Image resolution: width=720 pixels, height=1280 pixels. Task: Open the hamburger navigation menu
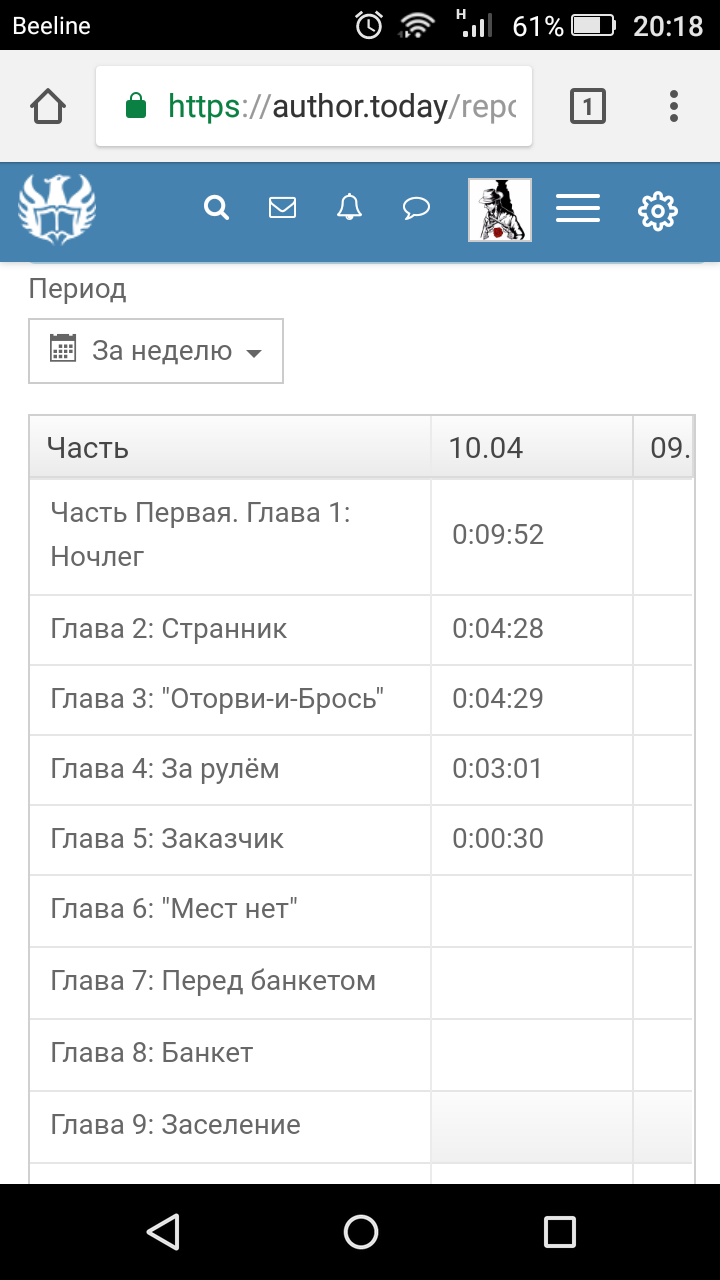click(x=578, y=209)
